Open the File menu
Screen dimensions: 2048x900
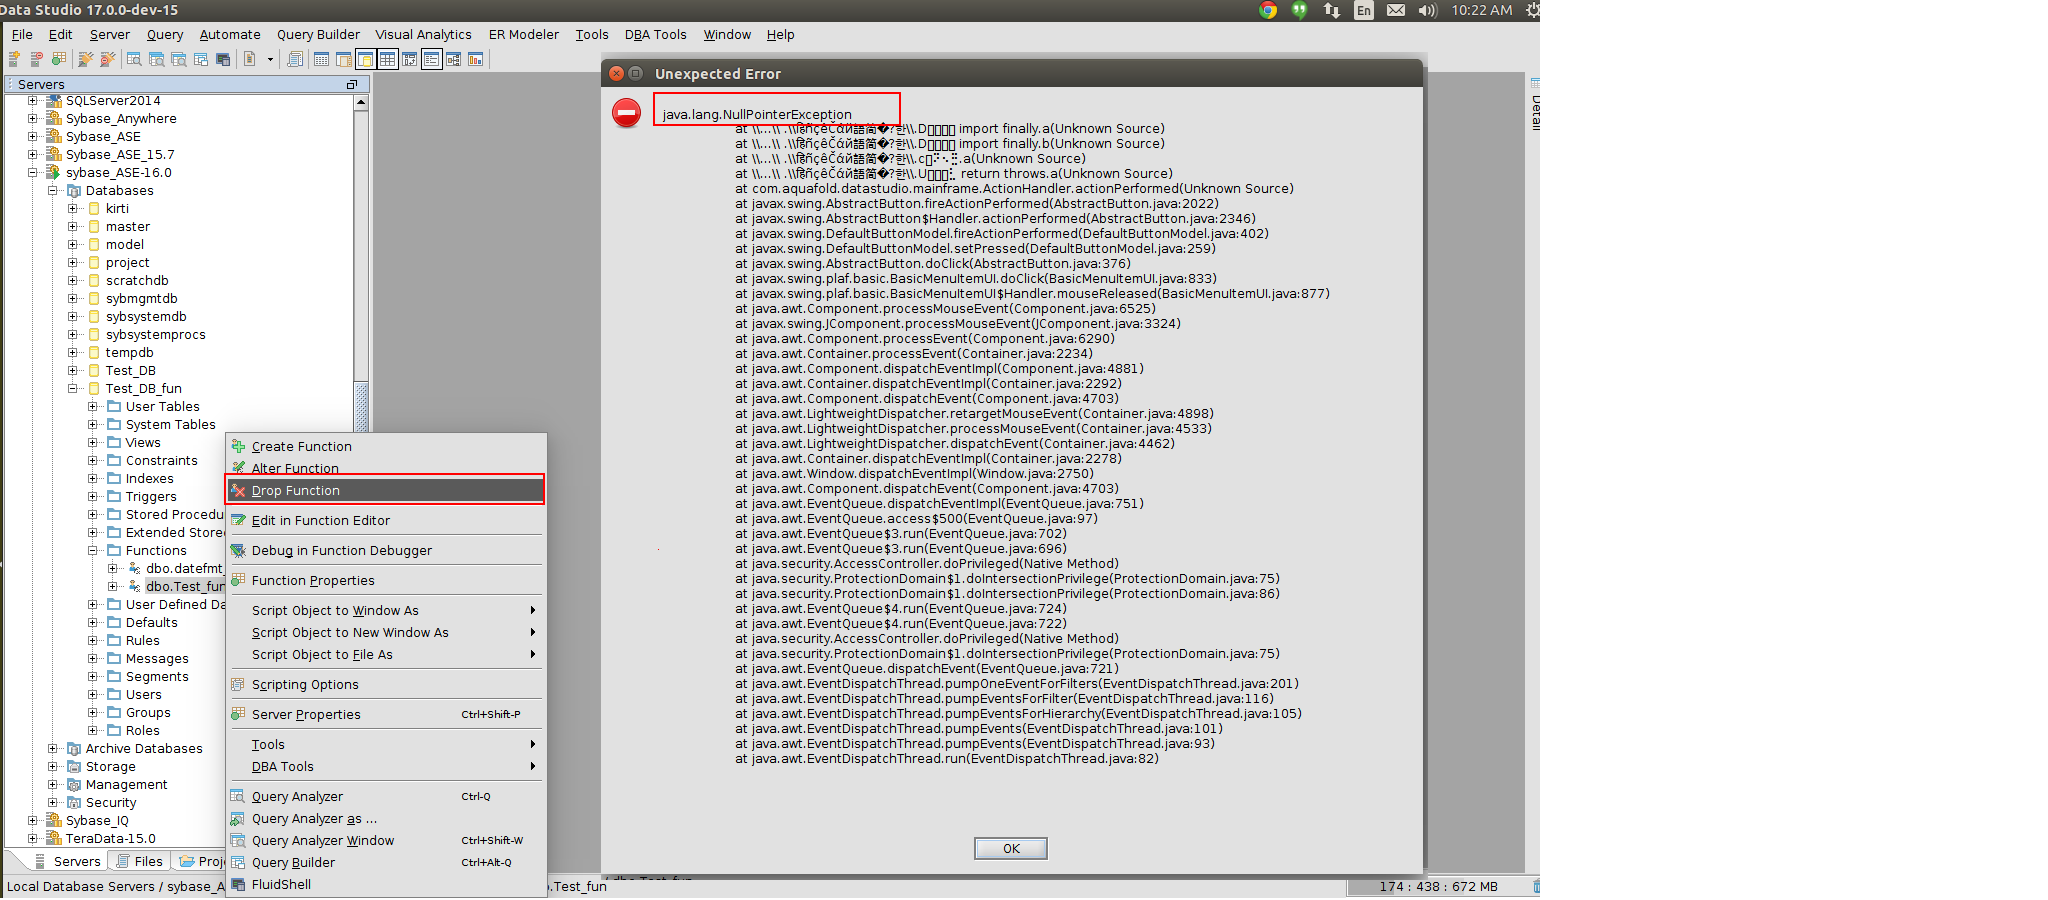pyautogui.click(x=22, y=35)
